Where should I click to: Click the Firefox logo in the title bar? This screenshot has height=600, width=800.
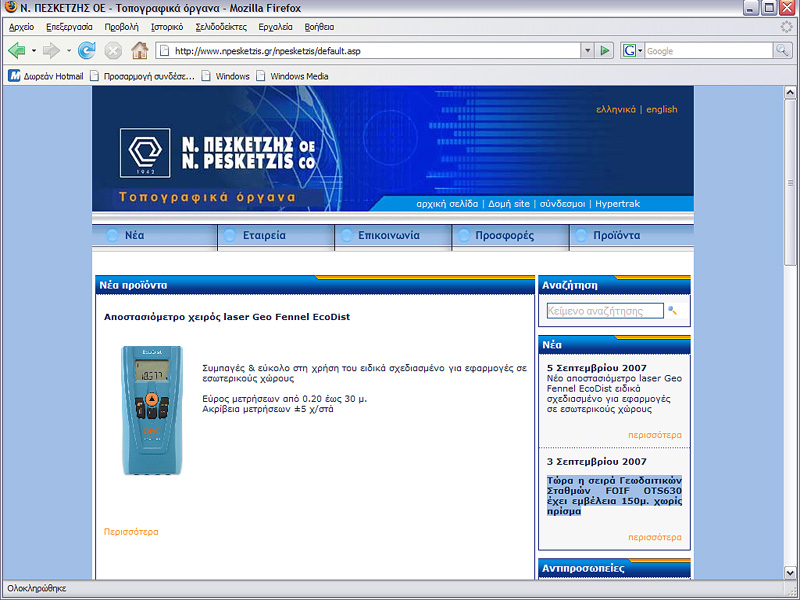tap(10, 8)
